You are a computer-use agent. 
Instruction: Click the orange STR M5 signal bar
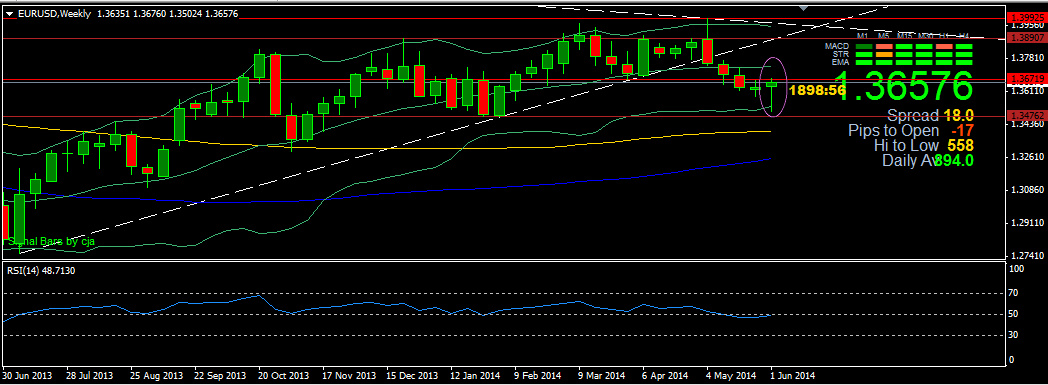click(884, 54)
